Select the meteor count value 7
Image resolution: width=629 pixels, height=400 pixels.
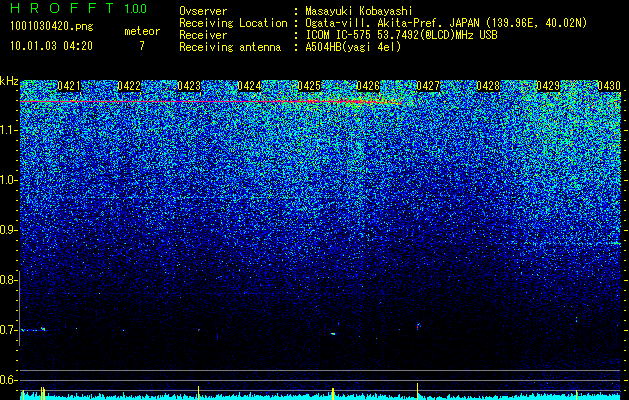click(142, 46)
